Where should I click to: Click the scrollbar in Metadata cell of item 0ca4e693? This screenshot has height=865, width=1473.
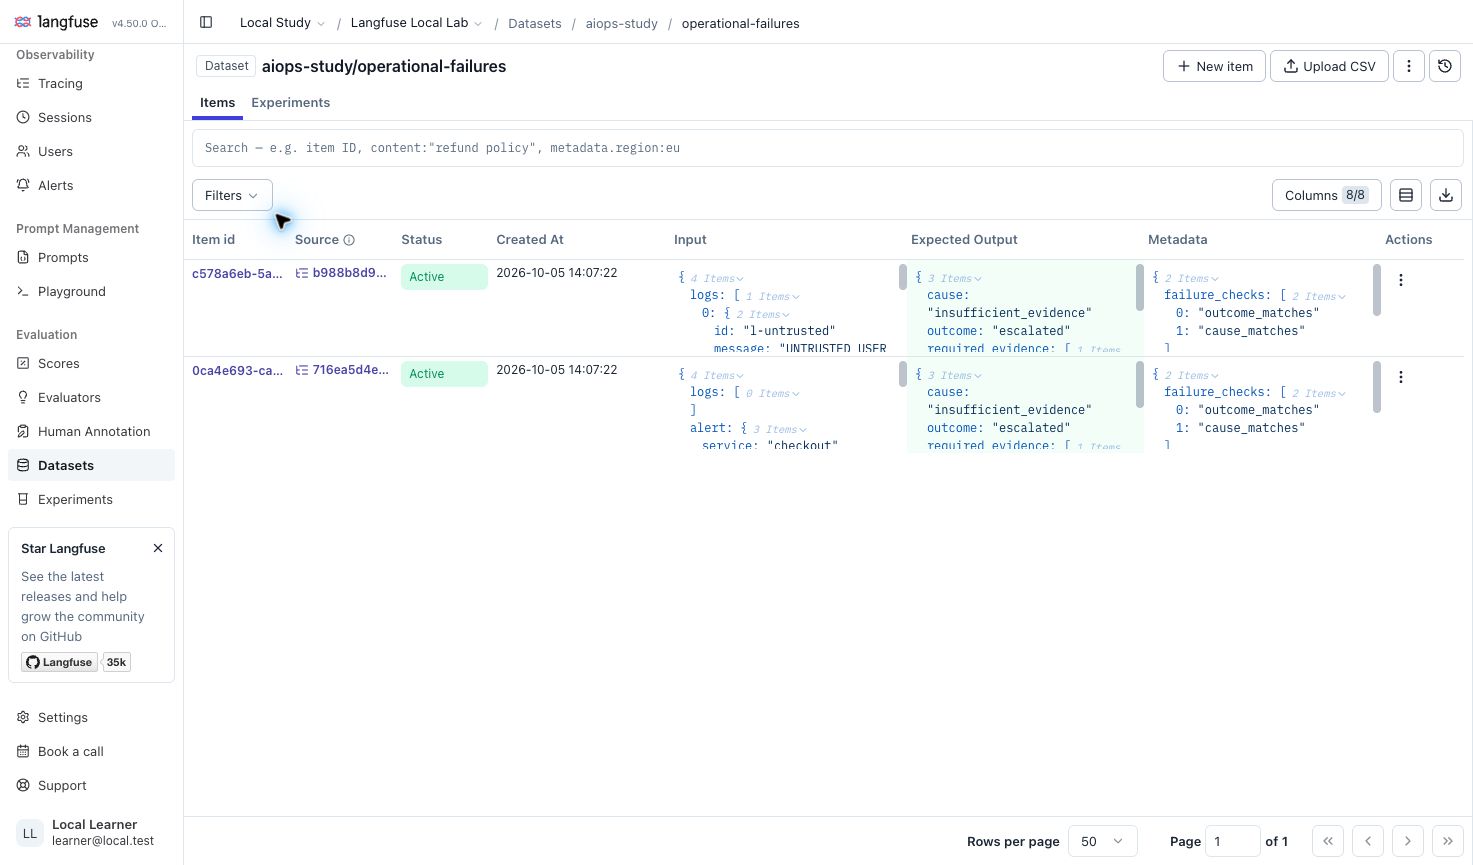click(1377, 387)
